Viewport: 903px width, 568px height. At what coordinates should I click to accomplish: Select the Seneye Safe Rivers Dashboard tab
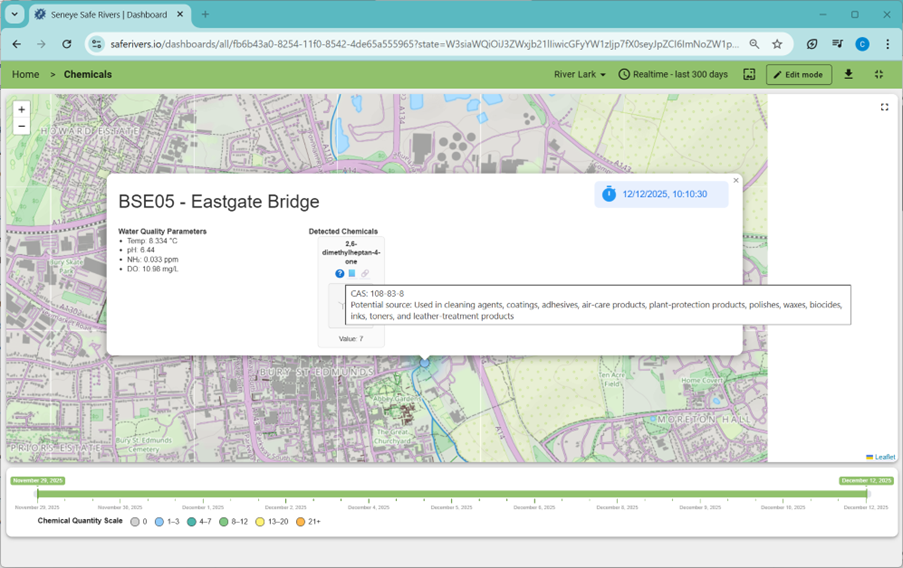click(x=109, y=14)
